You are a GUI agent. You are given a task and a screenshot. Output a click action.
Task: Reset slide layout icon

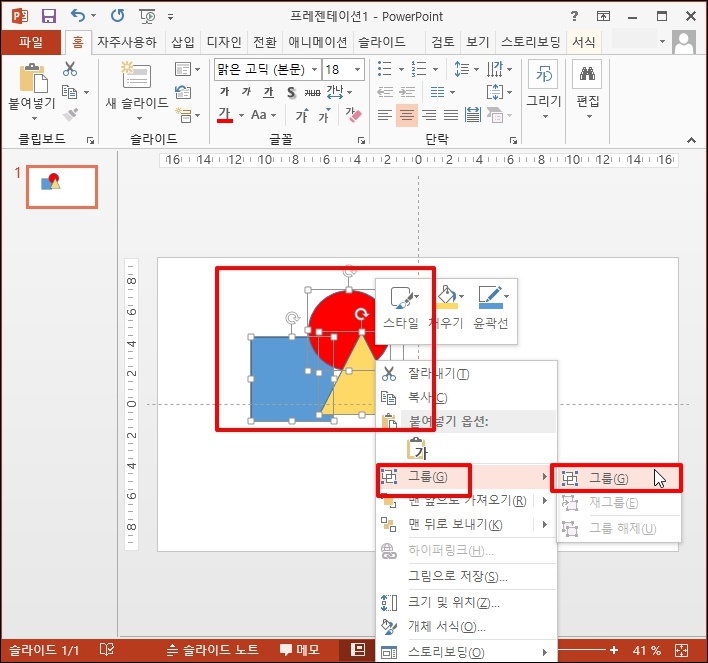183,92
